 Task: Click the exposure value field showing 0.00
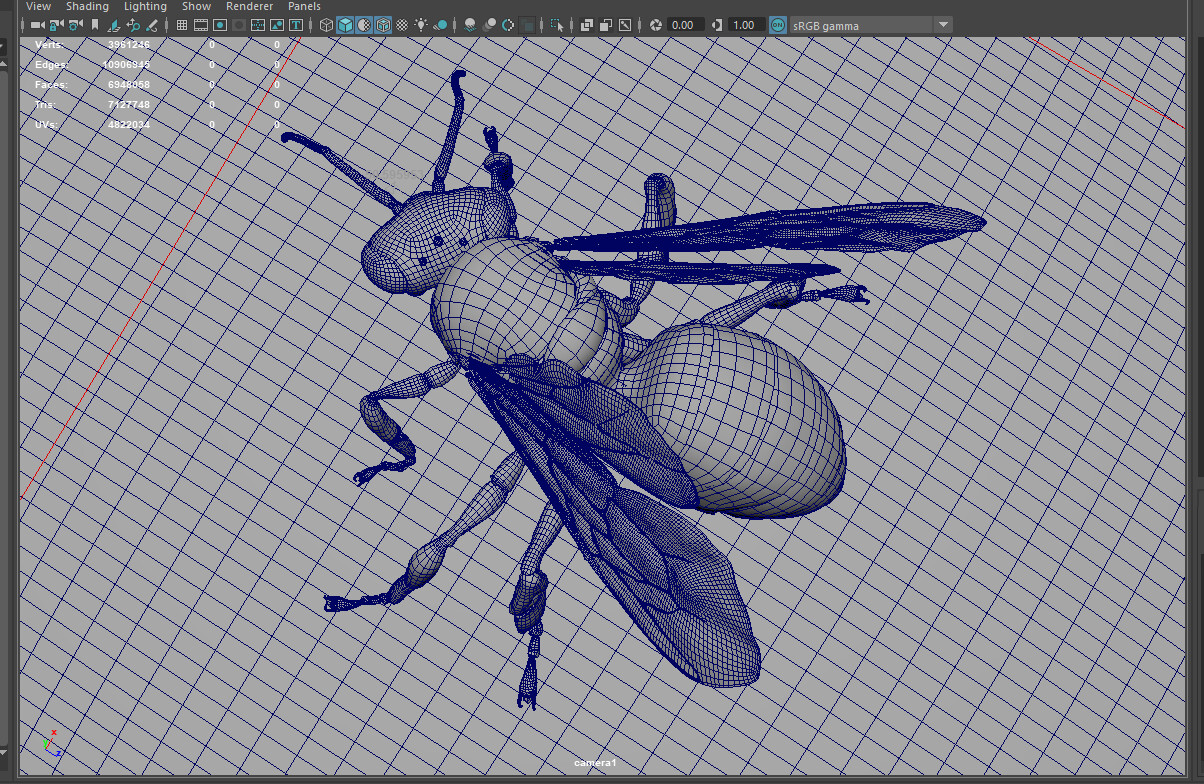coord(683,25)
